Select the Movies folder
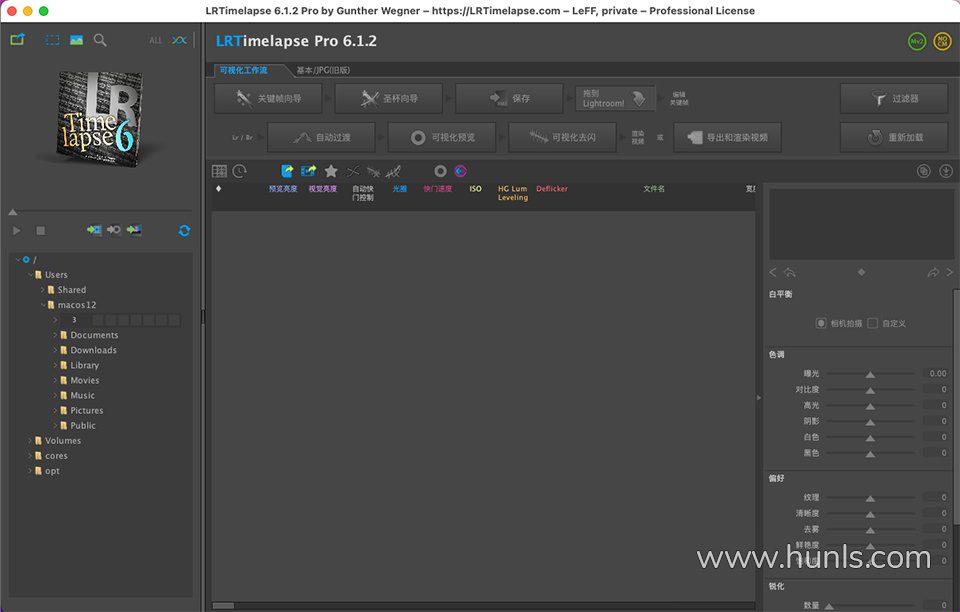Image resolution: width=960 pixels, height=612 pixels. click(x=84, y=380)
